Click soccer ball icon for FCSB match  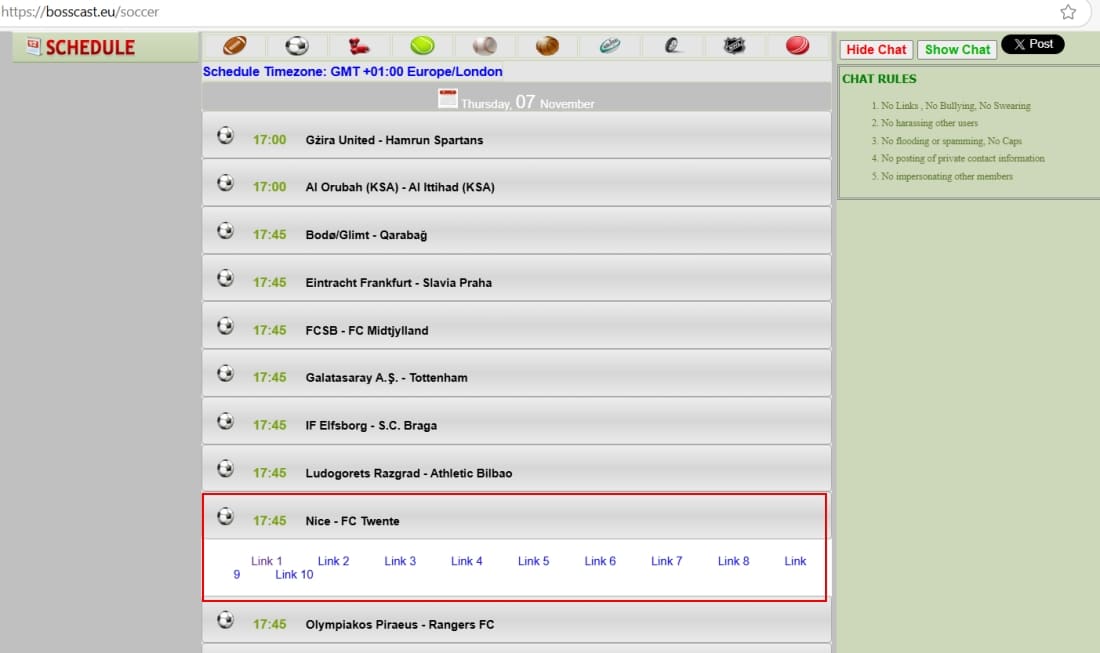click(225, 326)
